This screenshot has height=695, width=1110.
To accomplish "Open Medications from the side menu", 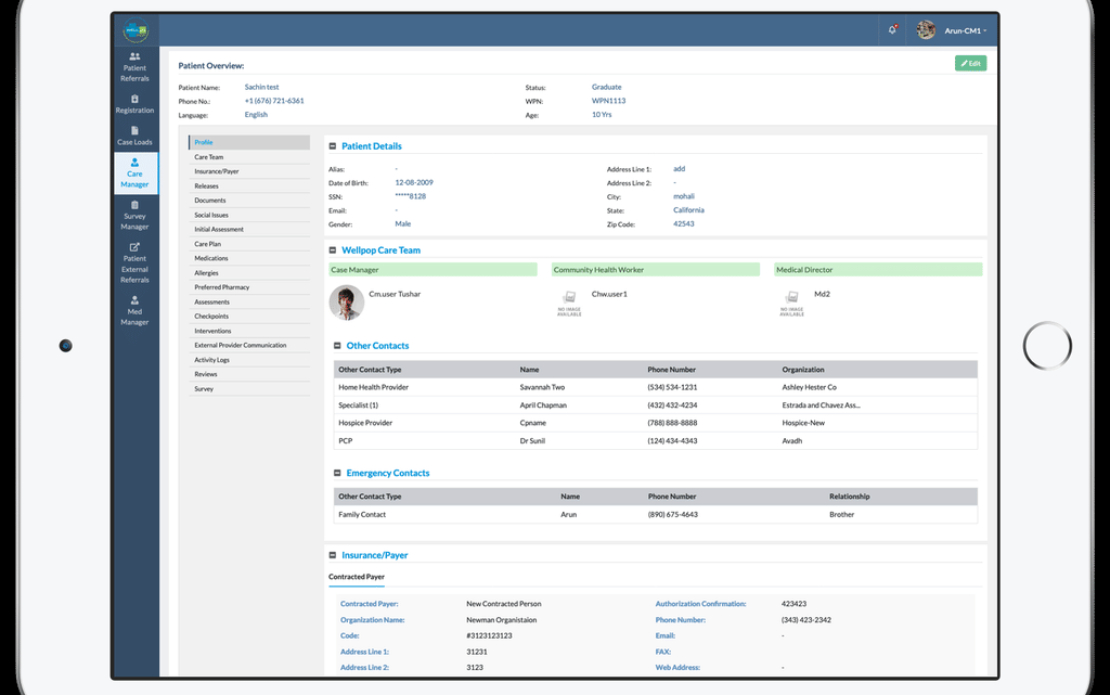I will pyautogui.click(x=212, y=258).
